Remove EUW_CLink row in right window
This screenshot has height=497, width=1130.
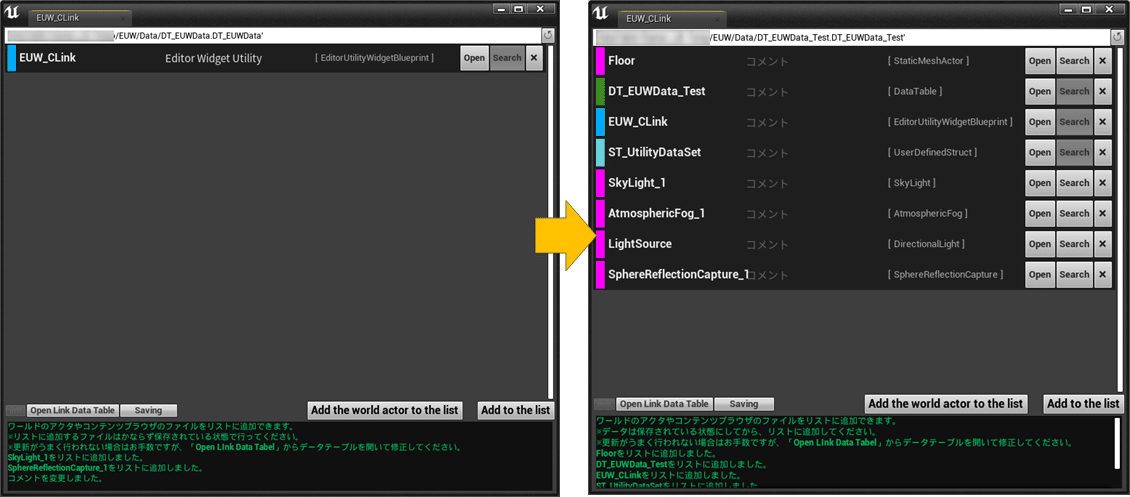point(1103,122)
